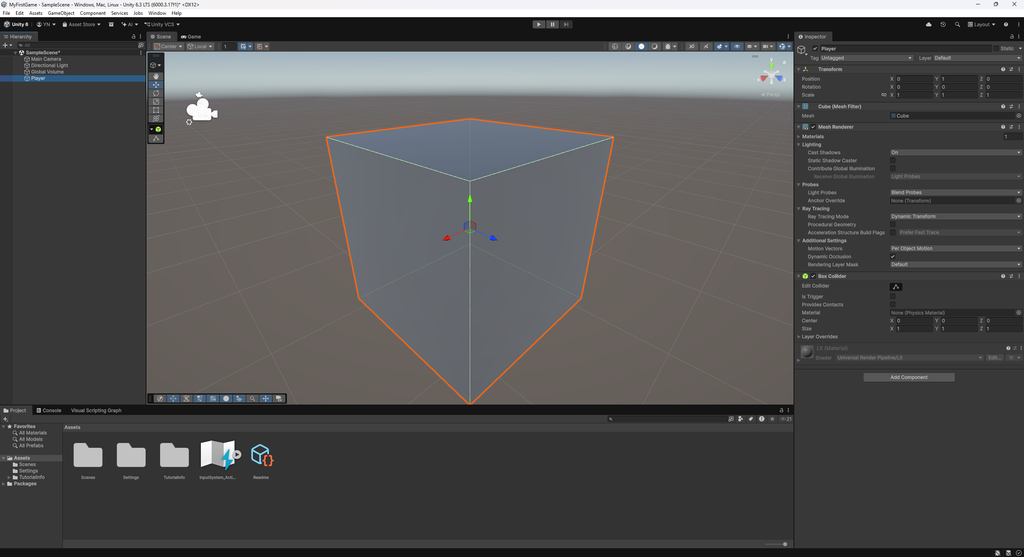This screenshot has width=1024, height=557.
Task: Click the scale constrain proportions link icon
Action: coord(884,95)
